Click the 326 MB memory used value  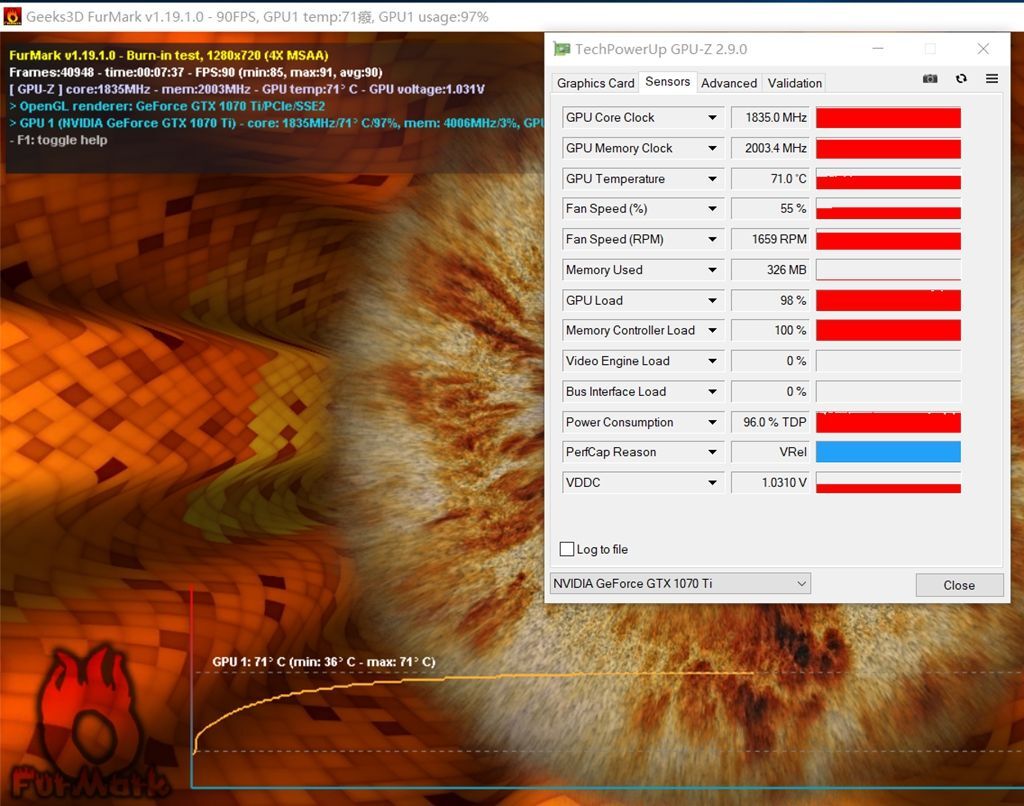pos(771,270)
